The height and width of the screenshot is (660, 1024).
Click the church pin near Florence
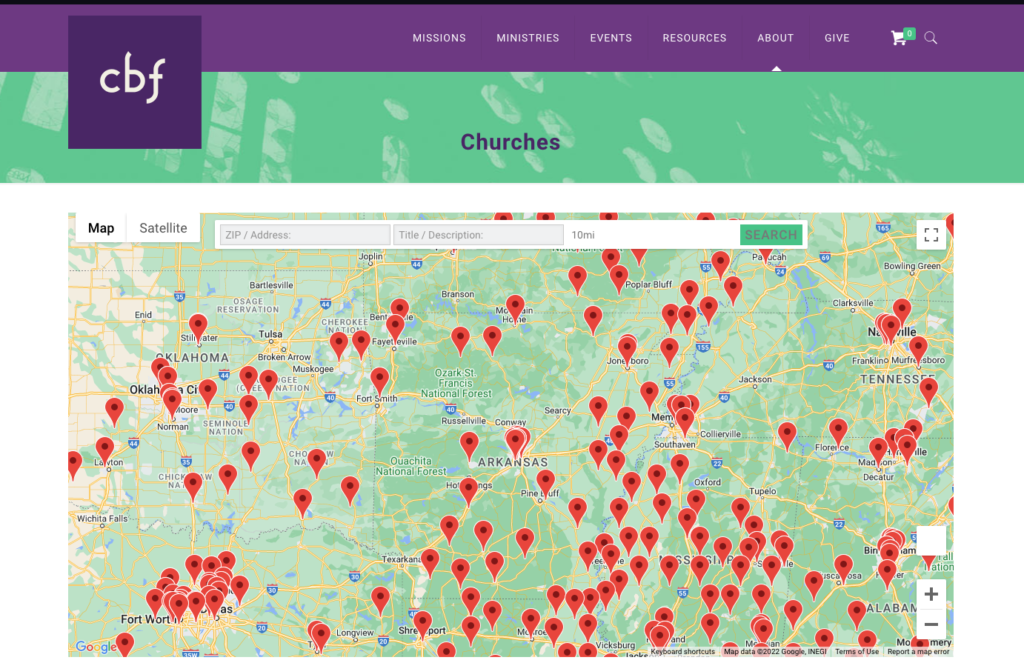tap(838, 434)
